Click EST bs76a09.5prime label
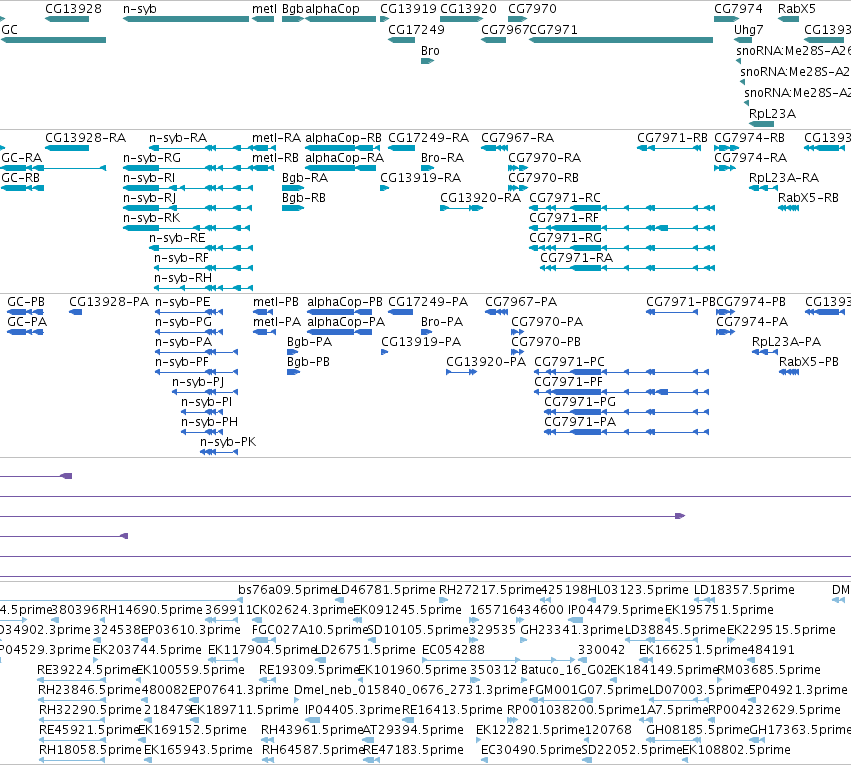 288,590
